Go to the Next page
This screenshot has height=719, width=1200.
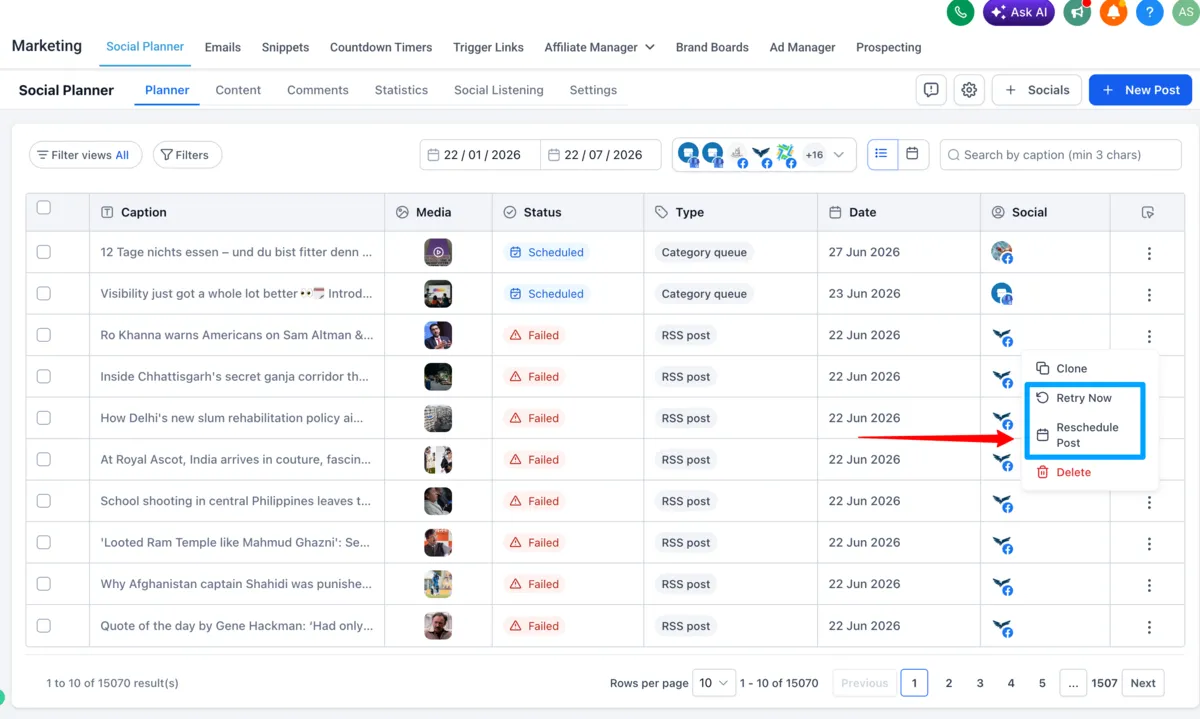click(1143, 683)
